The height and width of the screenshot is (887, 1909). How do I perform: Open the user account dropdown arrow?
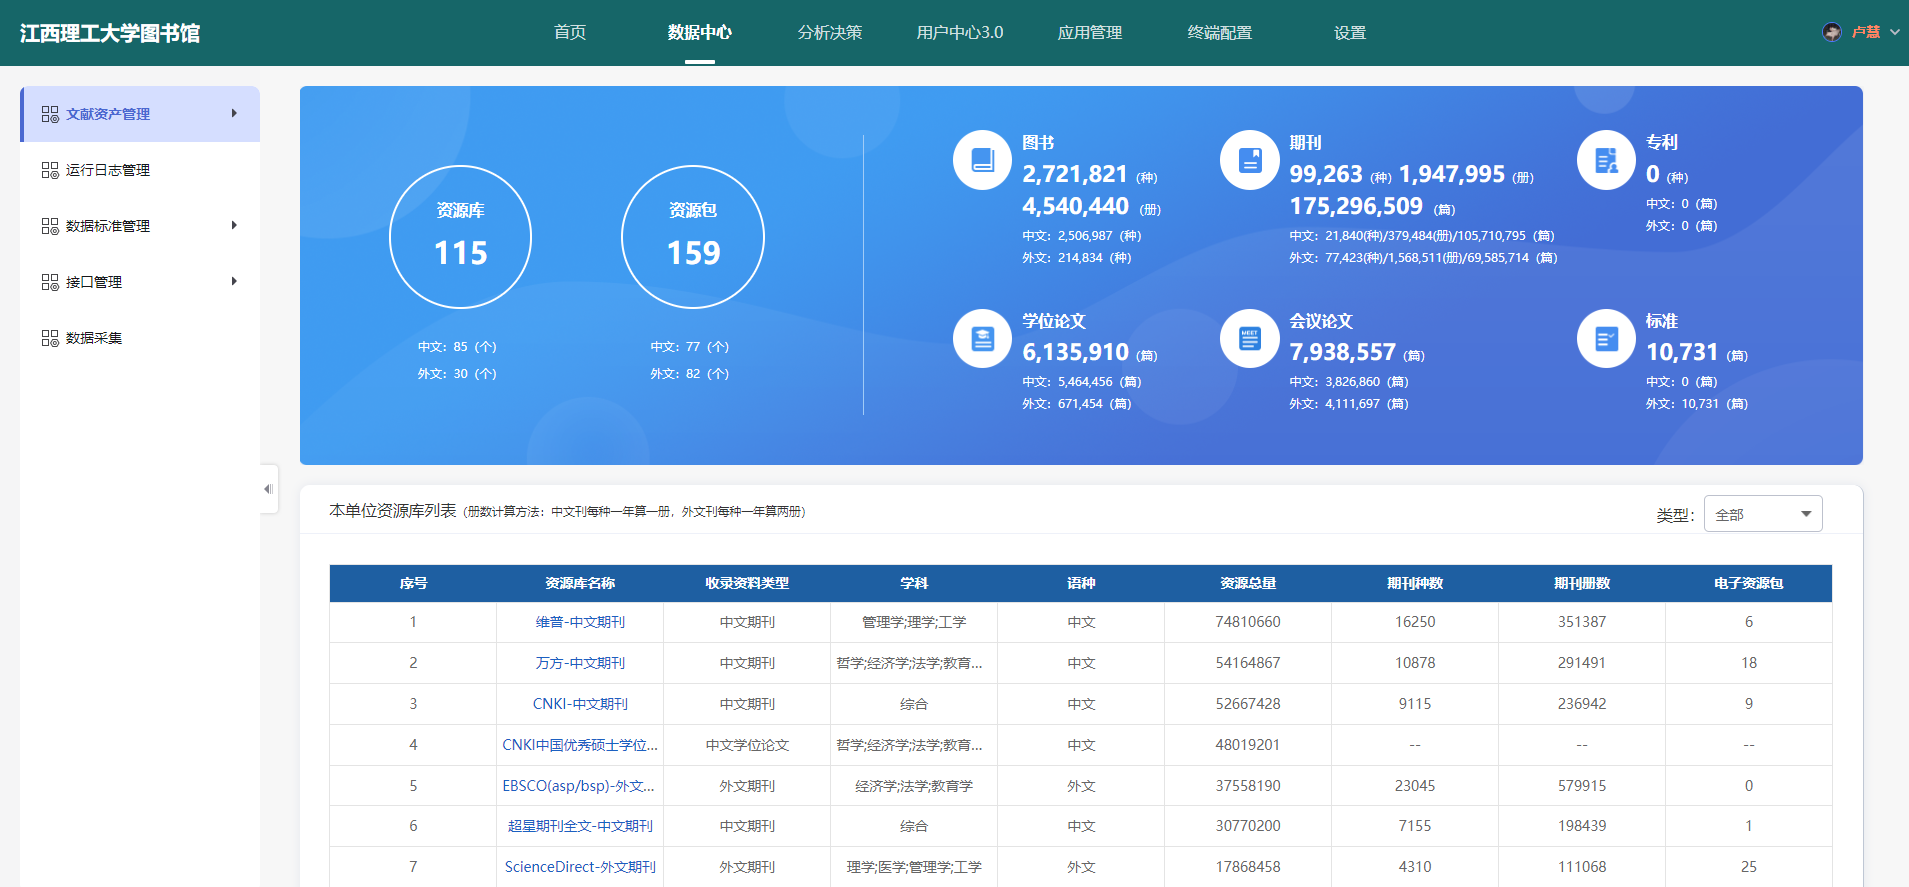(1894, 32)
